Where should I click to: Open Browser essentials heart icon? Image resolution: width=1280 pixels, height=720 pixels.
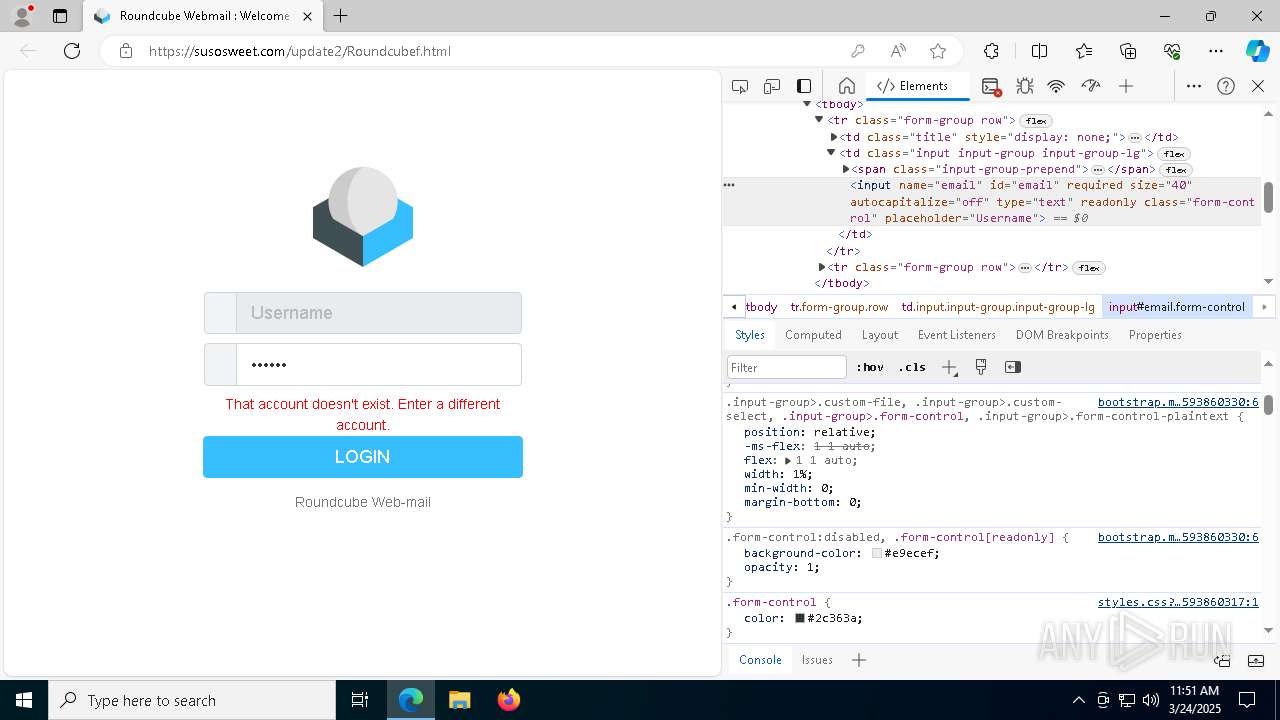1172,51
